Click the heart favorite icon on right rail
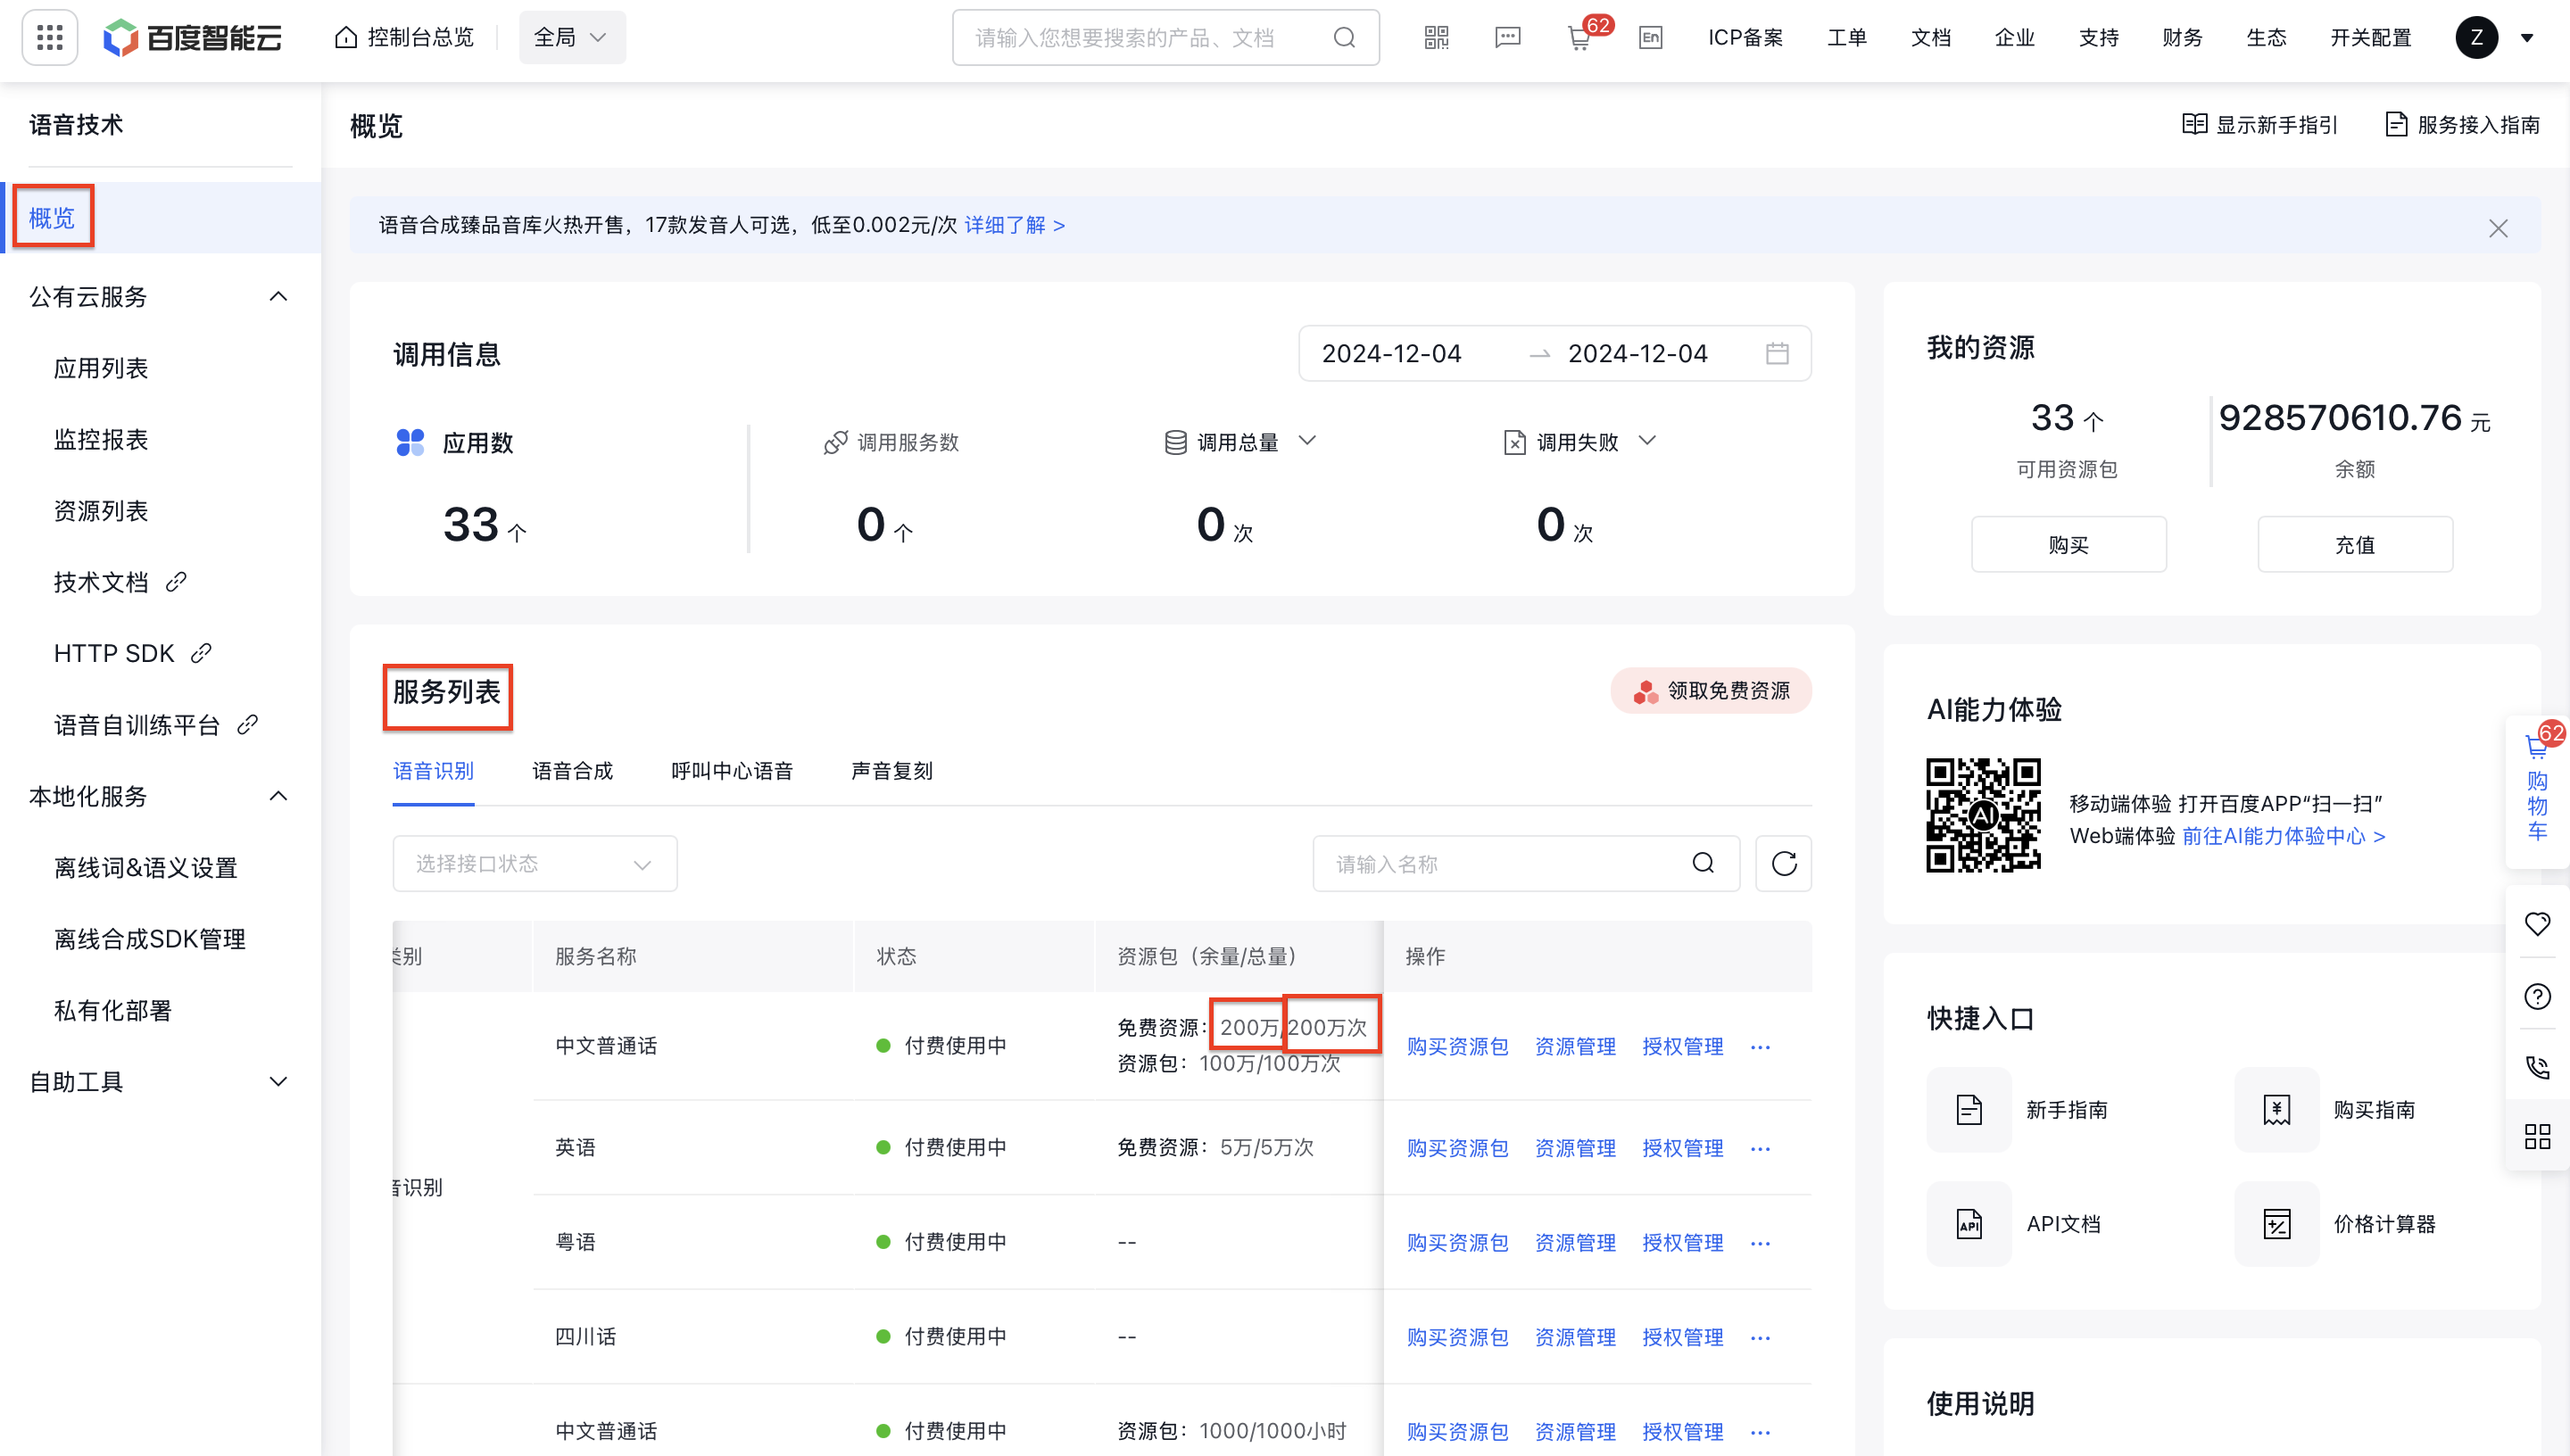The image size is (2570, 1456). point(2537,924)
